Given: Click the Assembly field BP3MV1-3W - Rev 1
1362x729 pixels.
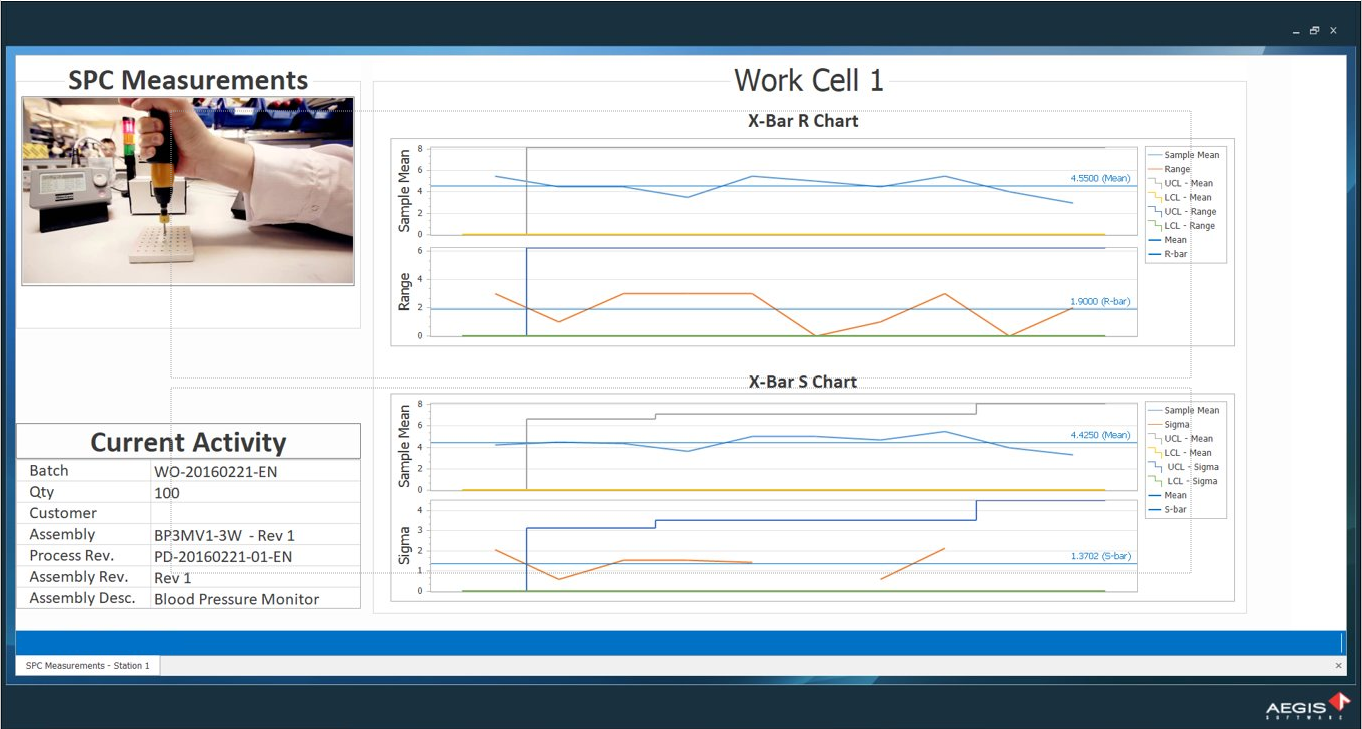Looking at the screenshot, I should pos(224,535).
